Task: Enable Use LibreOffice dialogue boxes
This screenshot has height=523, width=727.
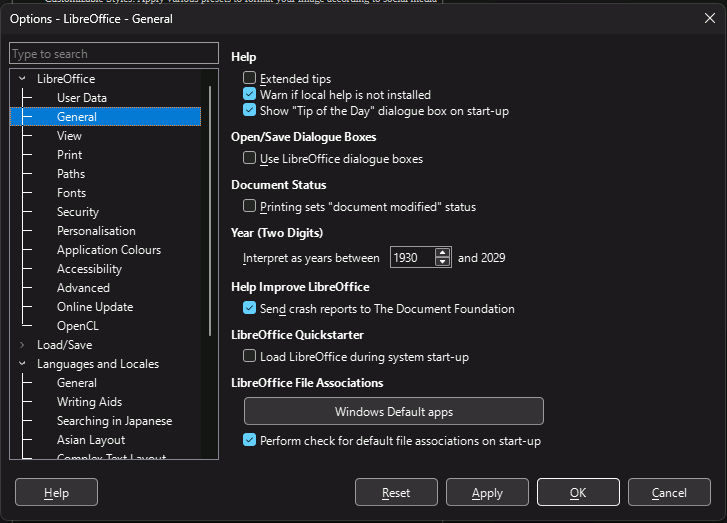Action: 249,158
